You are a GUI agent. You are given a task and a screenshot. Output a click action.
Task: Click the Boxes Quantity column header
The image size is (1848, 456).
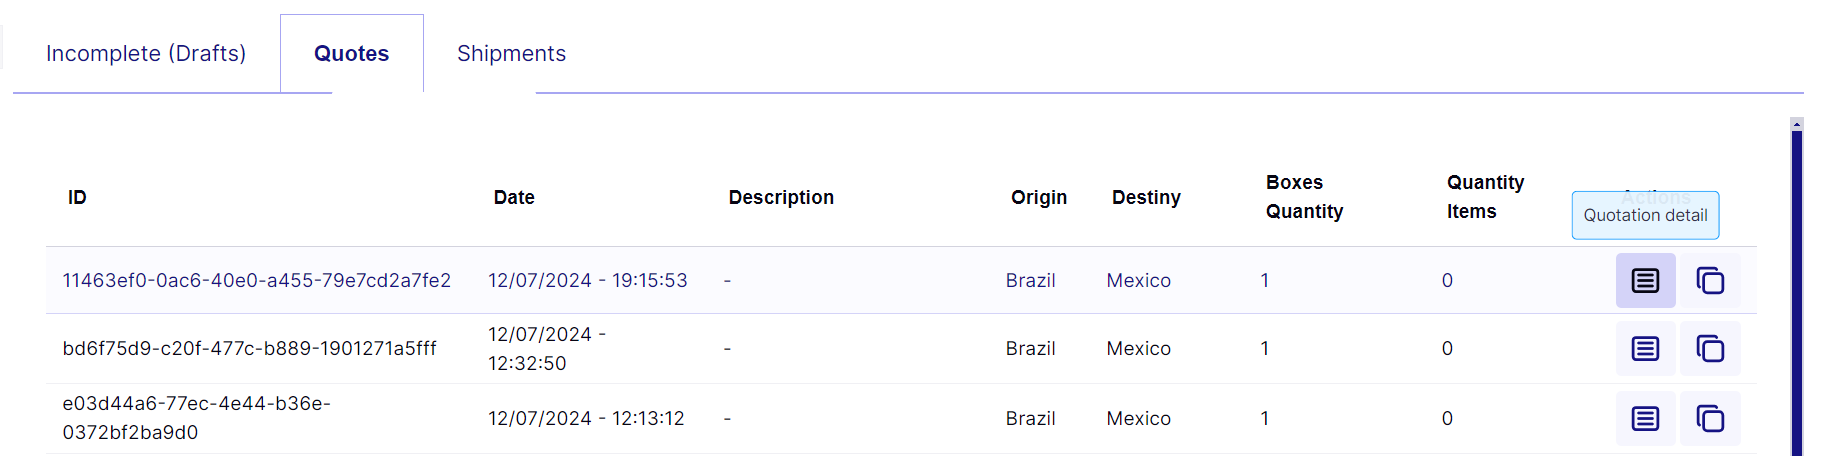(x=1304, y=197)
